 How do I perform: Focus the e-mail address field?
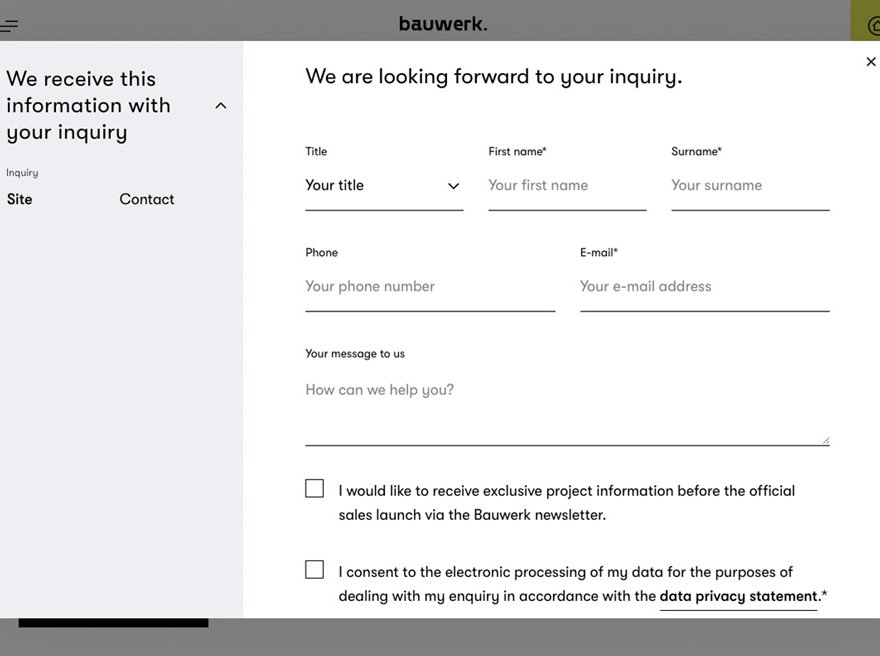point(703,286)
